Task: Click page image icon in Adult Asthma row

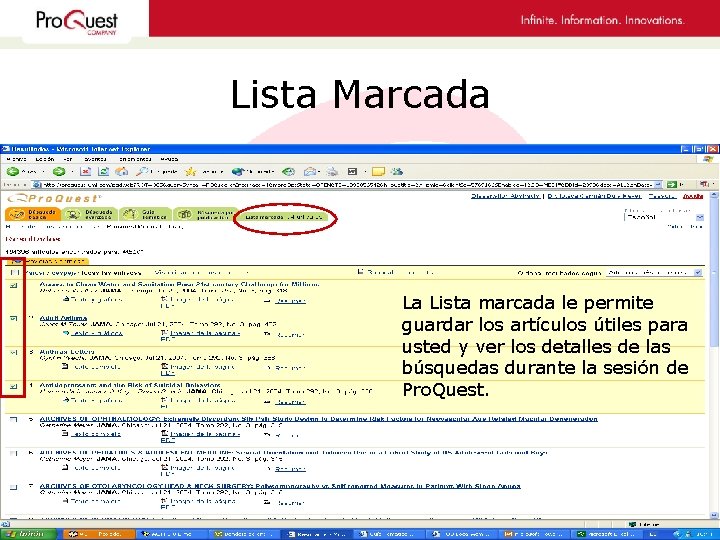Action: tap(164, 333)
